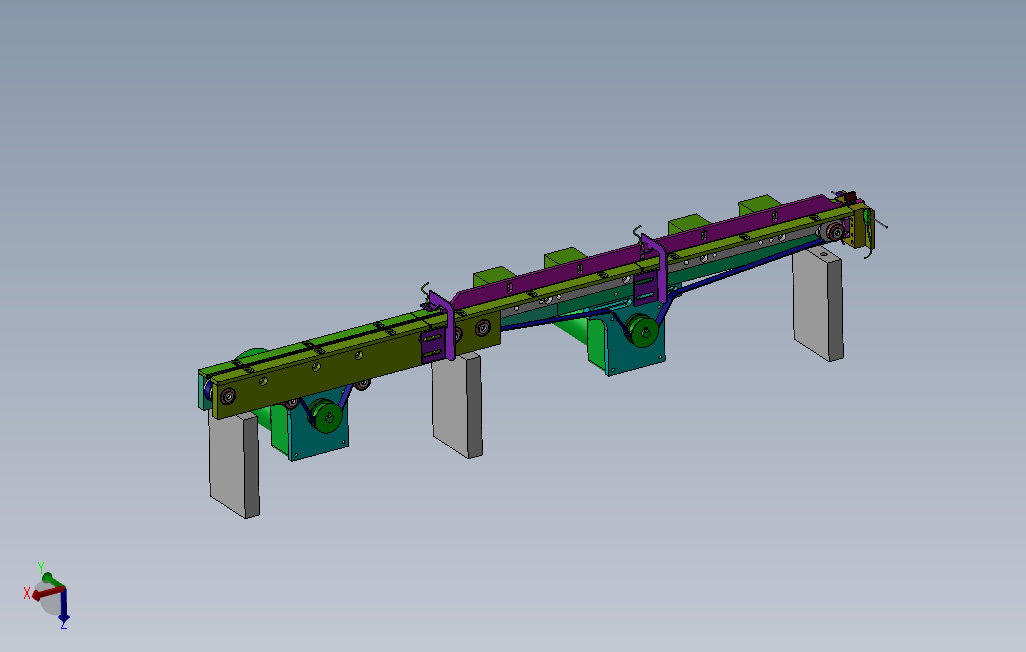The image size is (1026, 652).
Task: Click the red X axis arrow
Action: pos(36,596)
